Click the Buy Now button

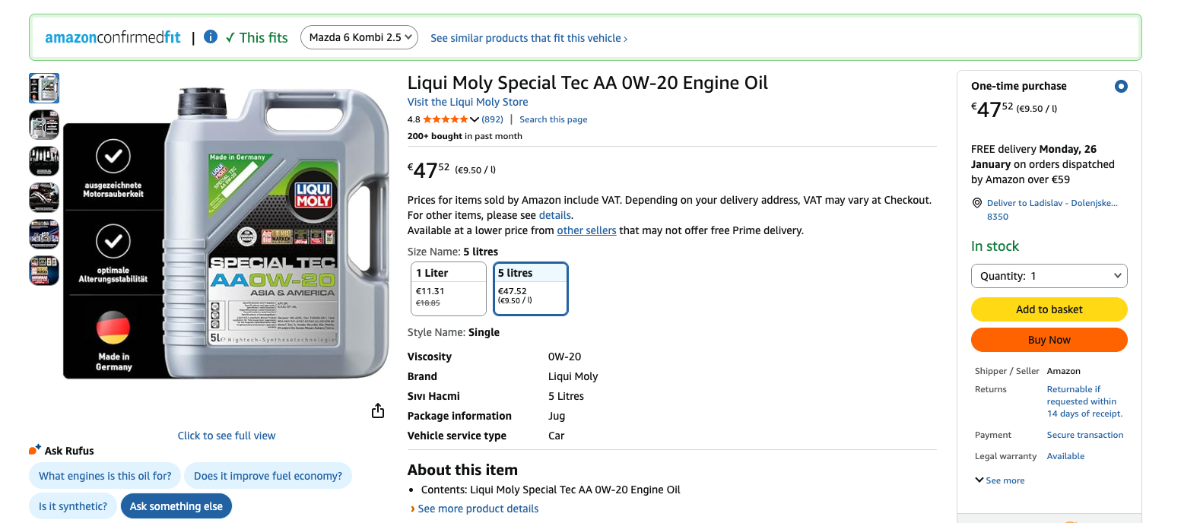point(1049,340)
